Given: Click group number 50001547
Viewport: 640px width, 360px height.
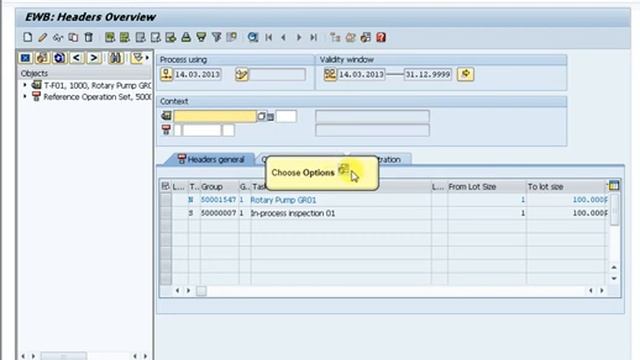Looking at the screenshot, I should tap(218, 200).
